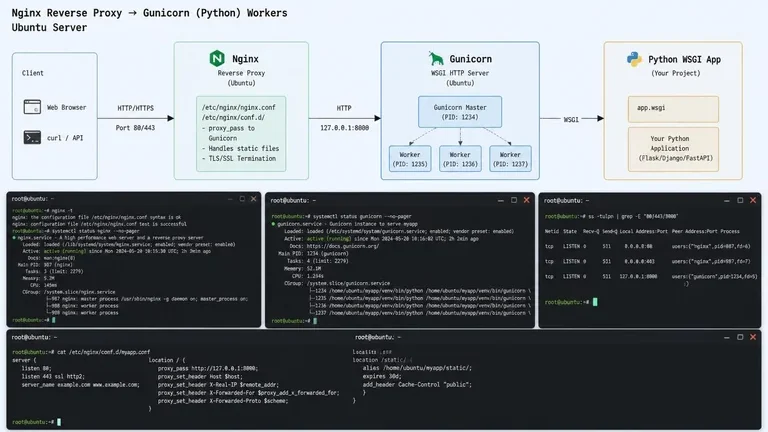Viewport: 768px width, 432px height.
Task: Click the 'proxy_pass http://127.0.0.1:8000;' line
Action: (208, 368)
